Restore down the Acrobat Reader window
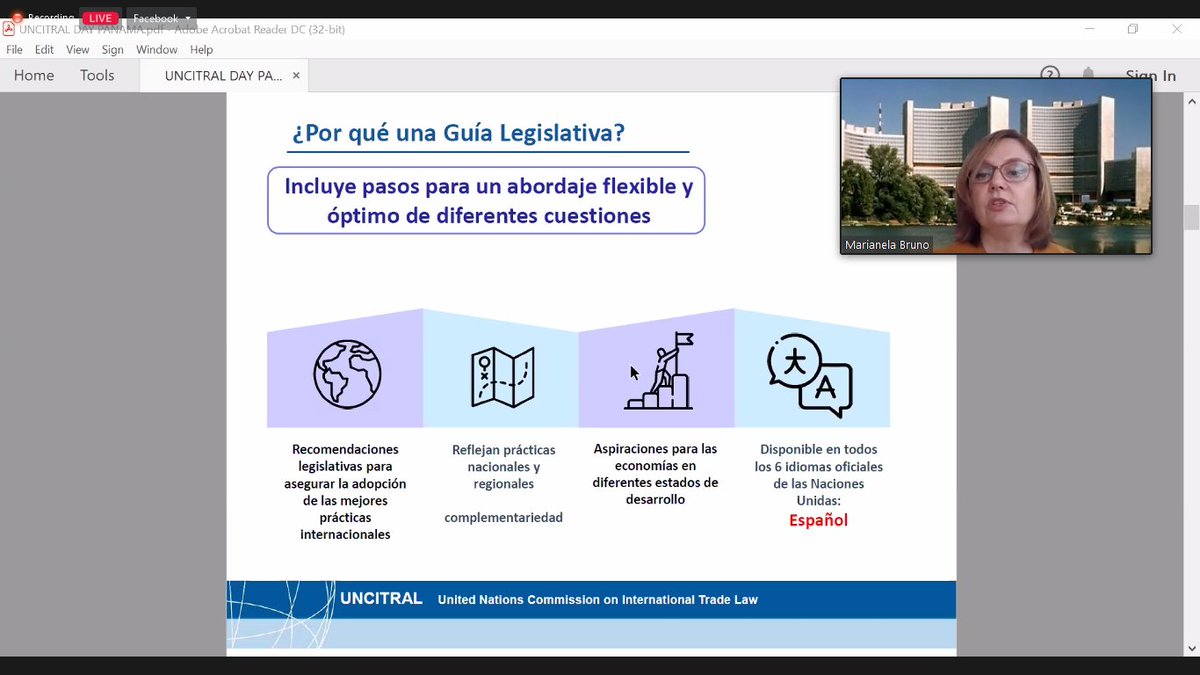 (x=1132, y=29)
